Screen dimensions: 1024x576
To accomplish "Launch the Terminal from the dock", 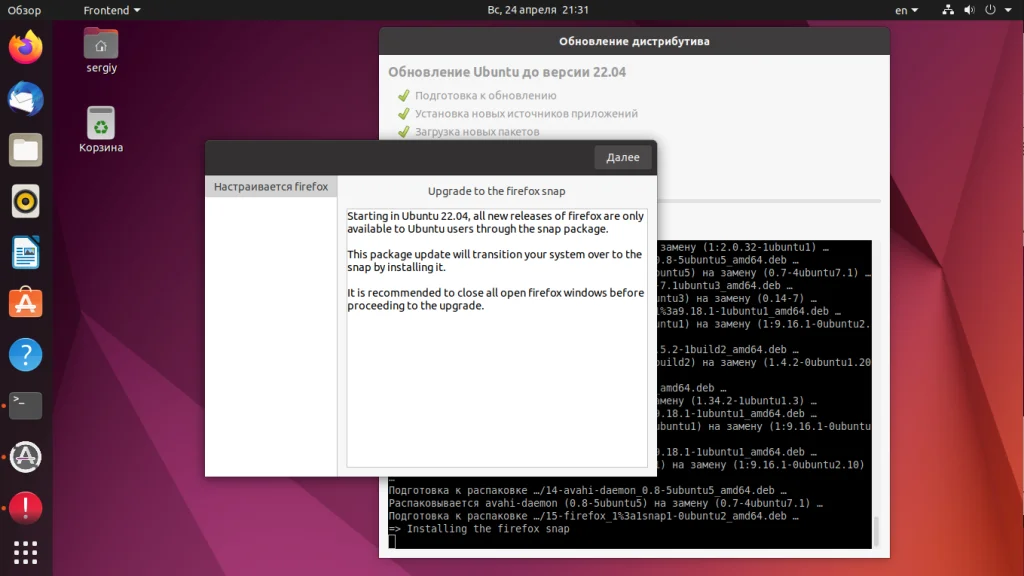I will pos(24,406).
